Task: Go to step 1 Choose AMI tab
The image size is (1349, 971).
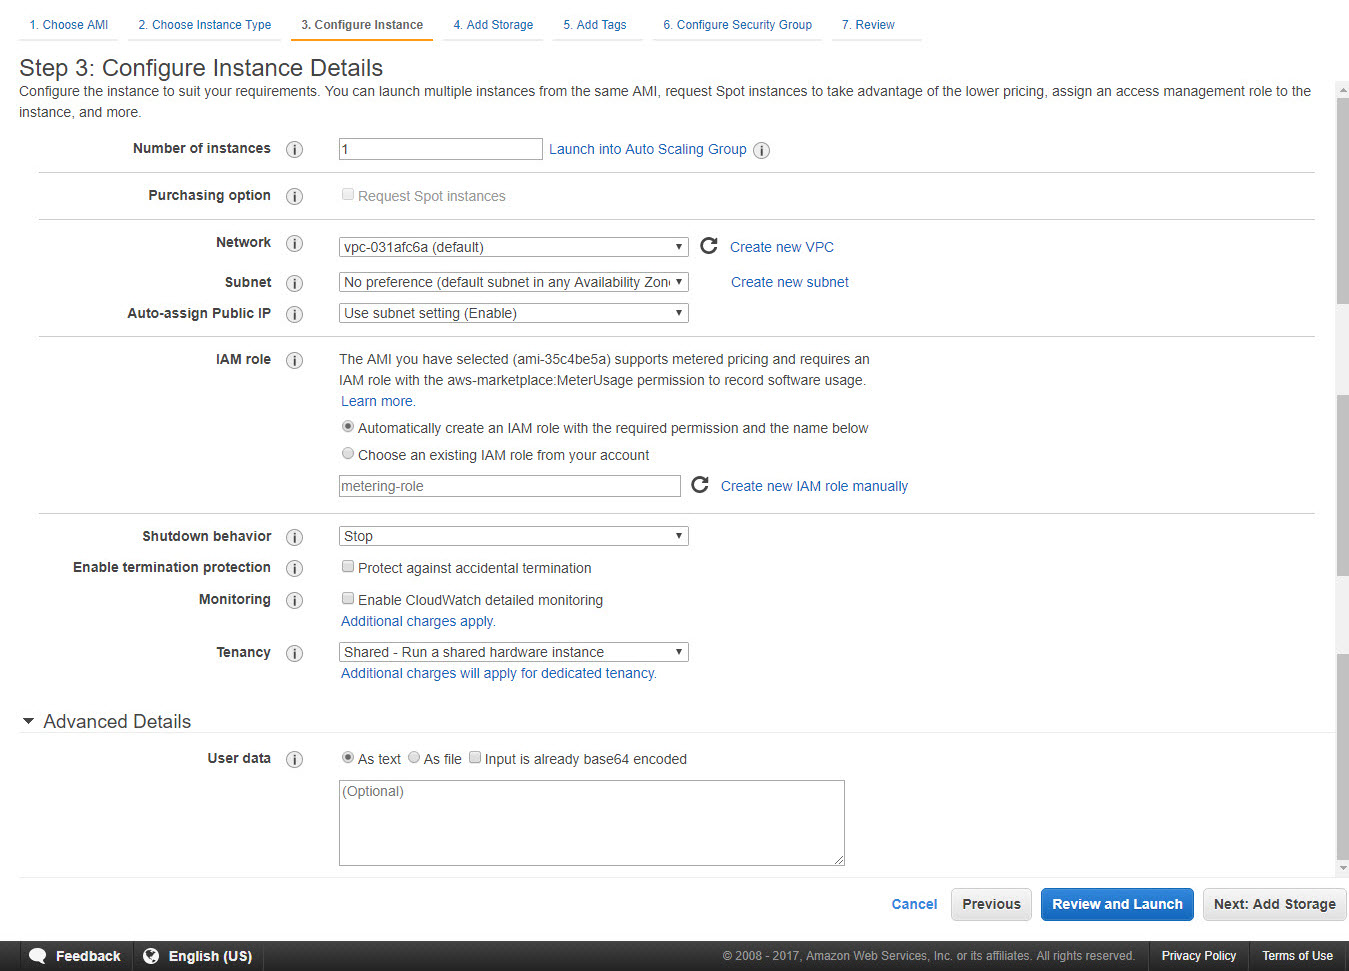Action: point(69,25)
